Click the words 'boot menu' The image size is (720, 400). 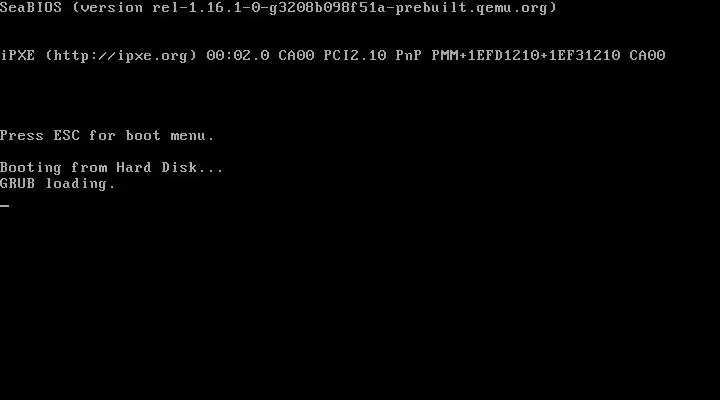click(x=165, y=135)
